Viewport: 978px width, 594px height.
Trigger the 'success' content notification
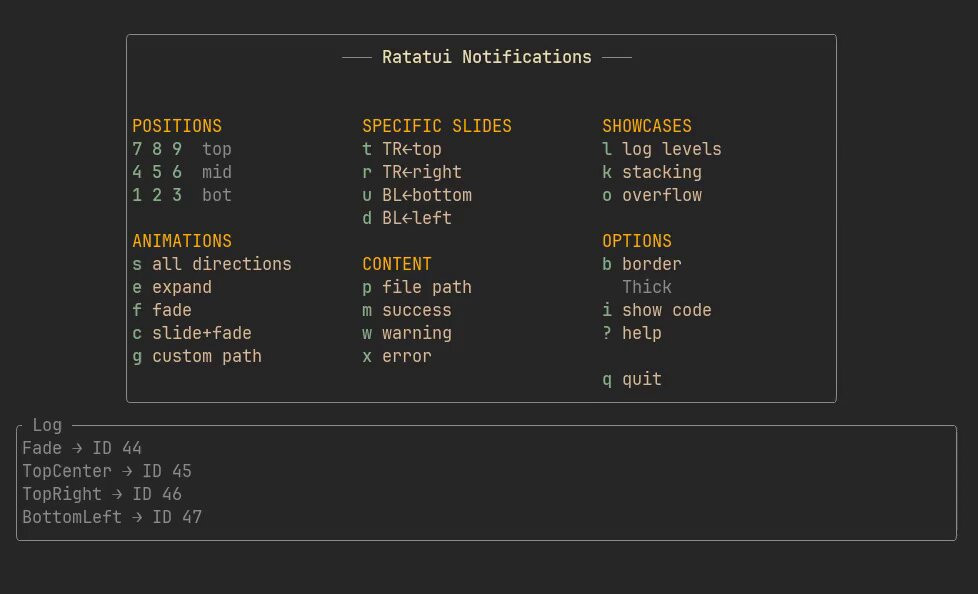tap(416, 311)
